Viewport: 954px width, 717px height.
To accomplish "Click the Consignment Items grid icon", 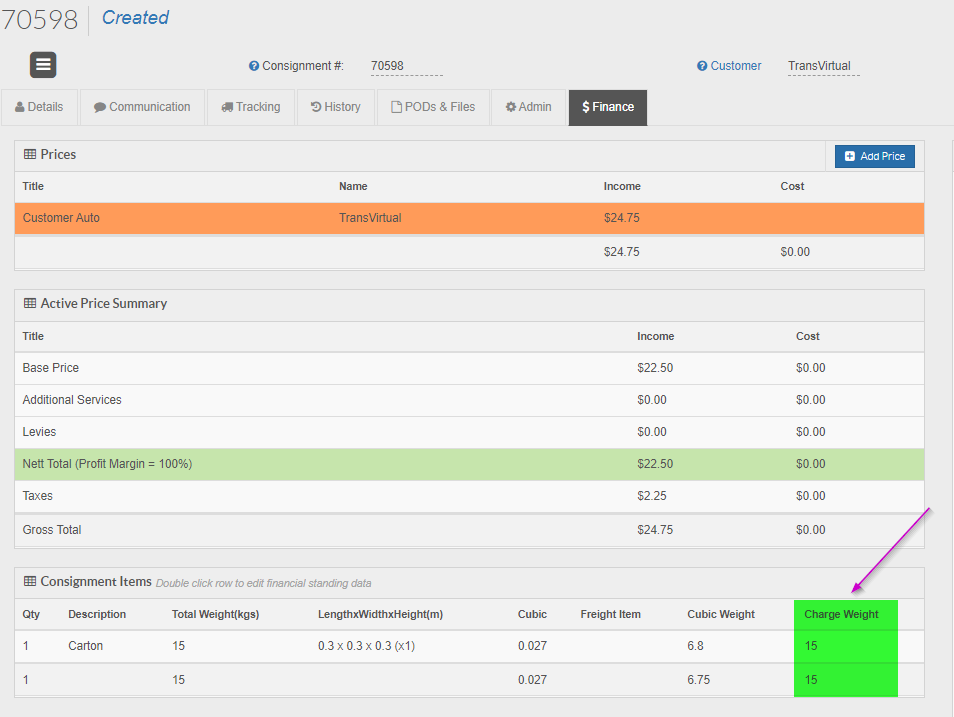I will [x=30, y=581].
